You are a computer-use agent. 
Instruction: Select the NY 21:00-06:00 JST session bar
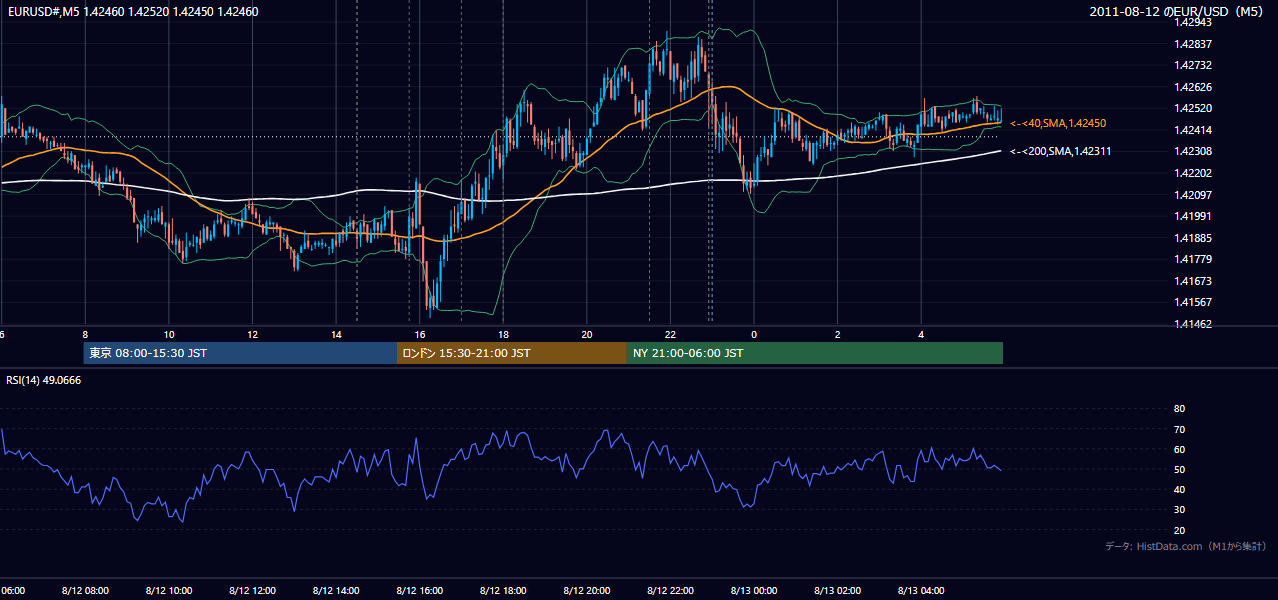click(x=815, y=353)
